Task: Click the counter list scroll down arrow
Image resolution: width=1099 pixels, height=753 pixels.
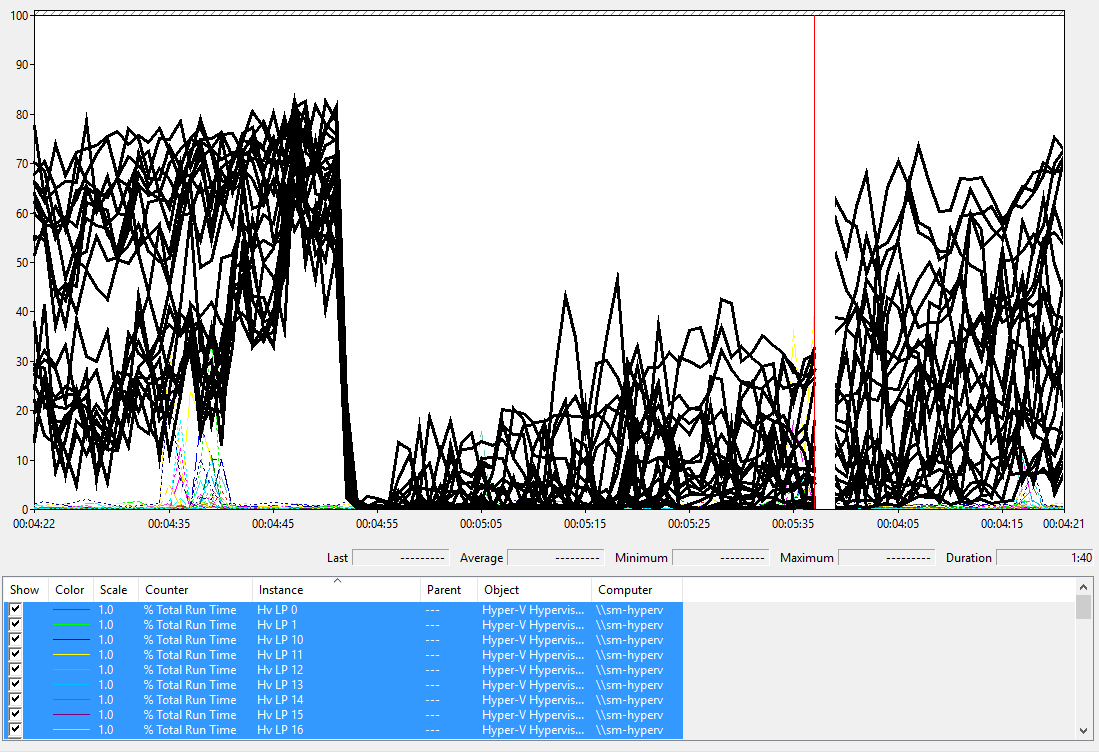Action: tap(1084, 731)
